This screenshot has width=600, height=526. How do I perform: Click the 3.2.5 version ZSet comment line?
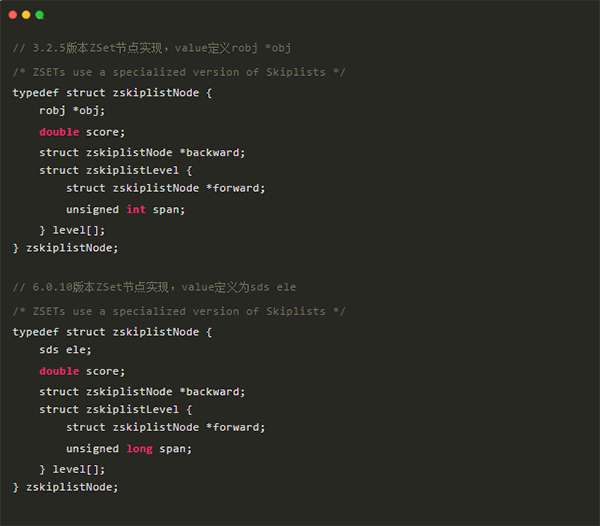pyautogui.click(x=152, y=48)
